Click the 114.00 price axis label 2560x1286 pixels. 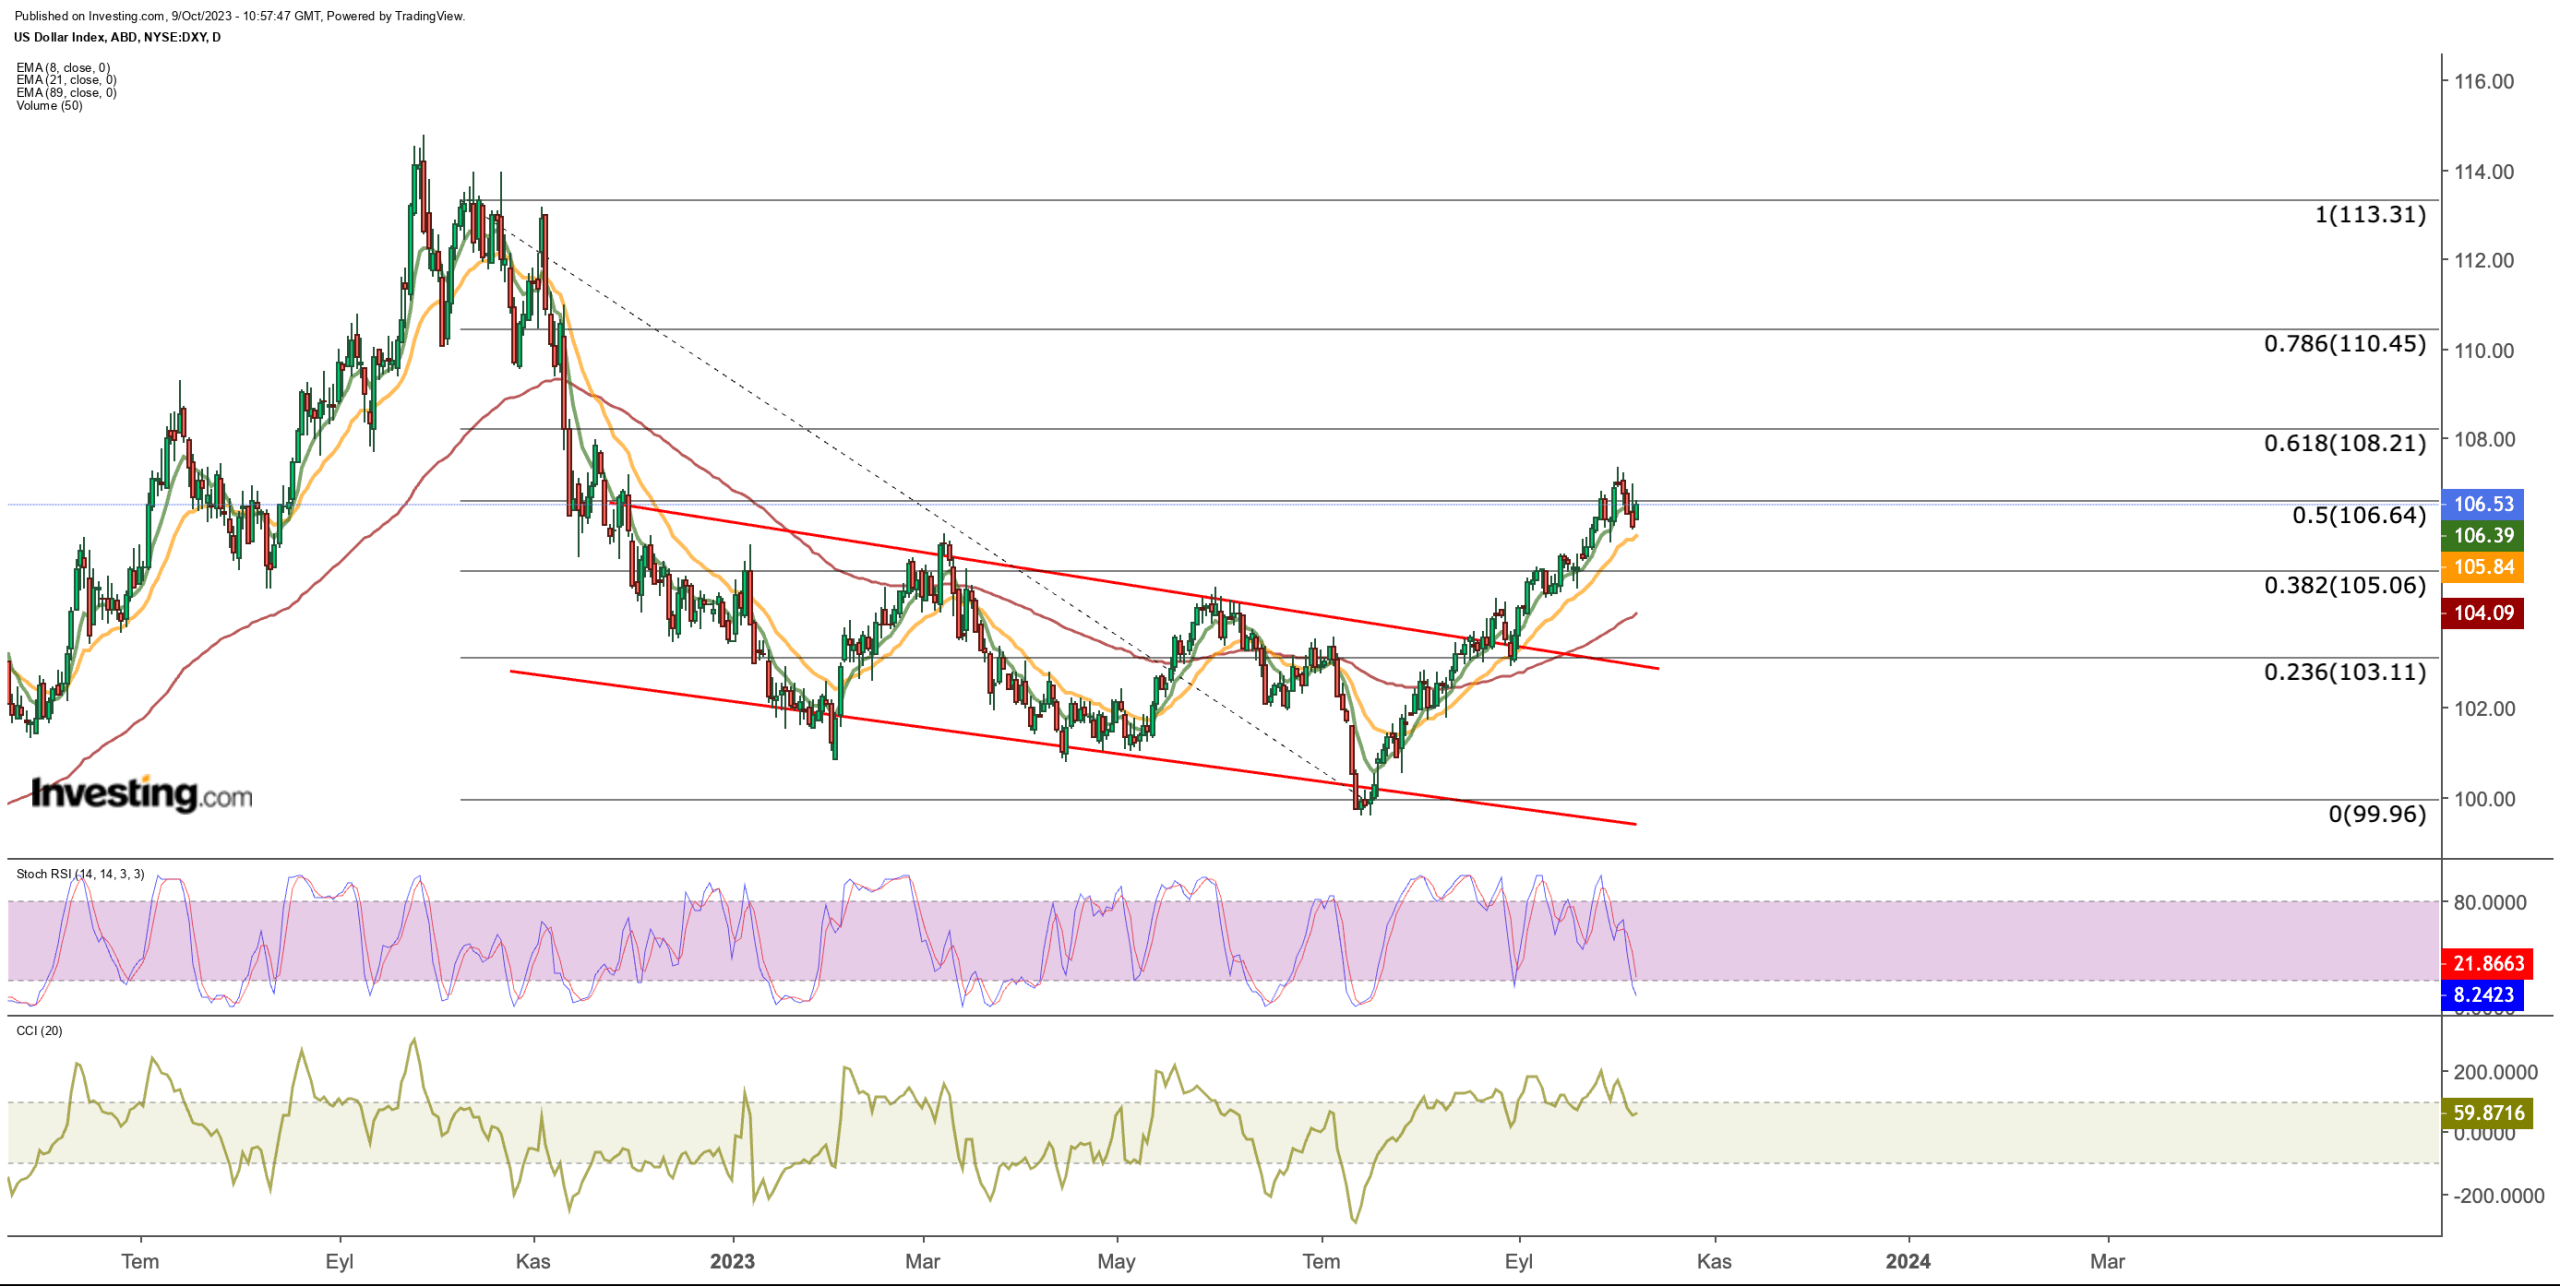click(2484, 171)
